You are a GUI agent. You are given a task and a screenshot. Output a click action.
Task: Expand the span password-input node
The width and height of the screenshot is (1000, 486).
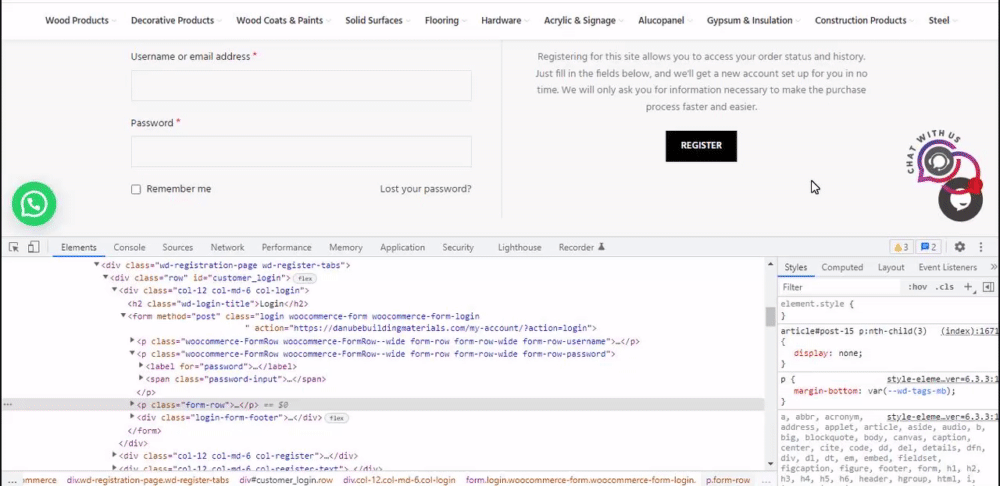coord(142,379)
